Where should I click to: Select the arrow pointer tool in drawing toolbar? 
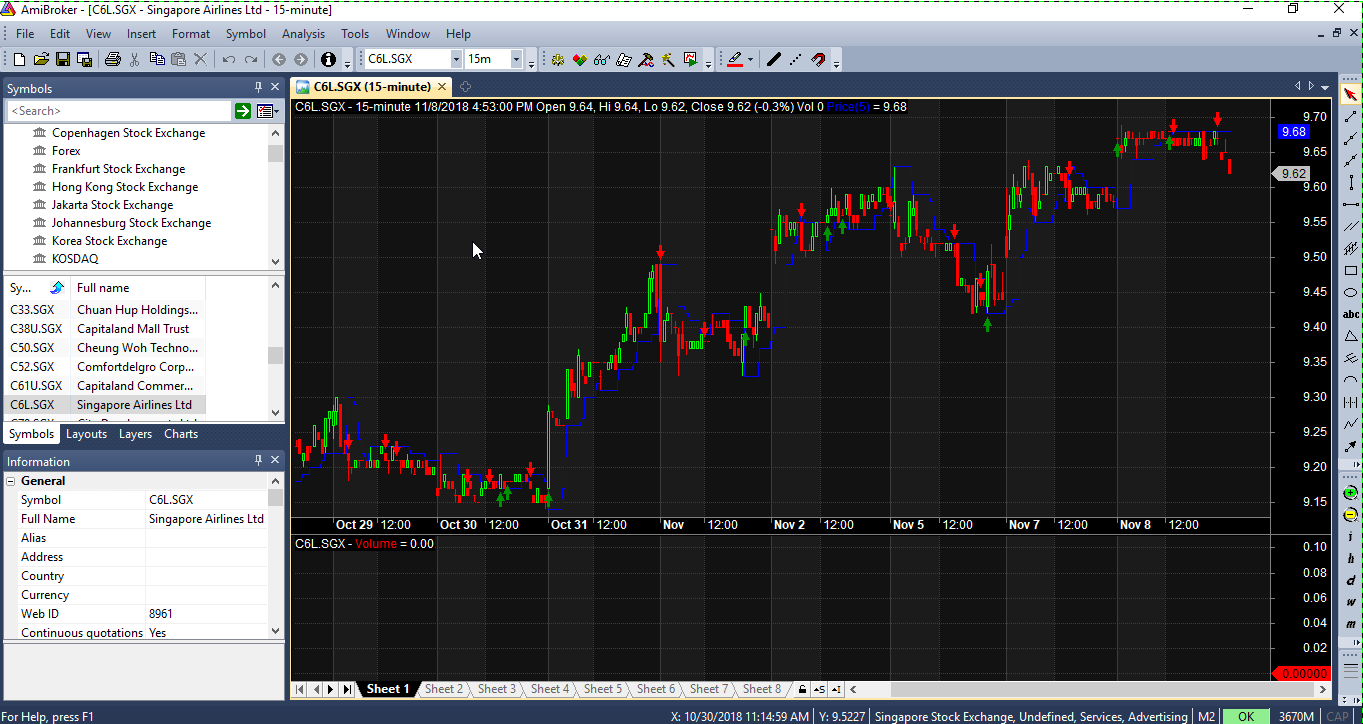coord(1351,94)
